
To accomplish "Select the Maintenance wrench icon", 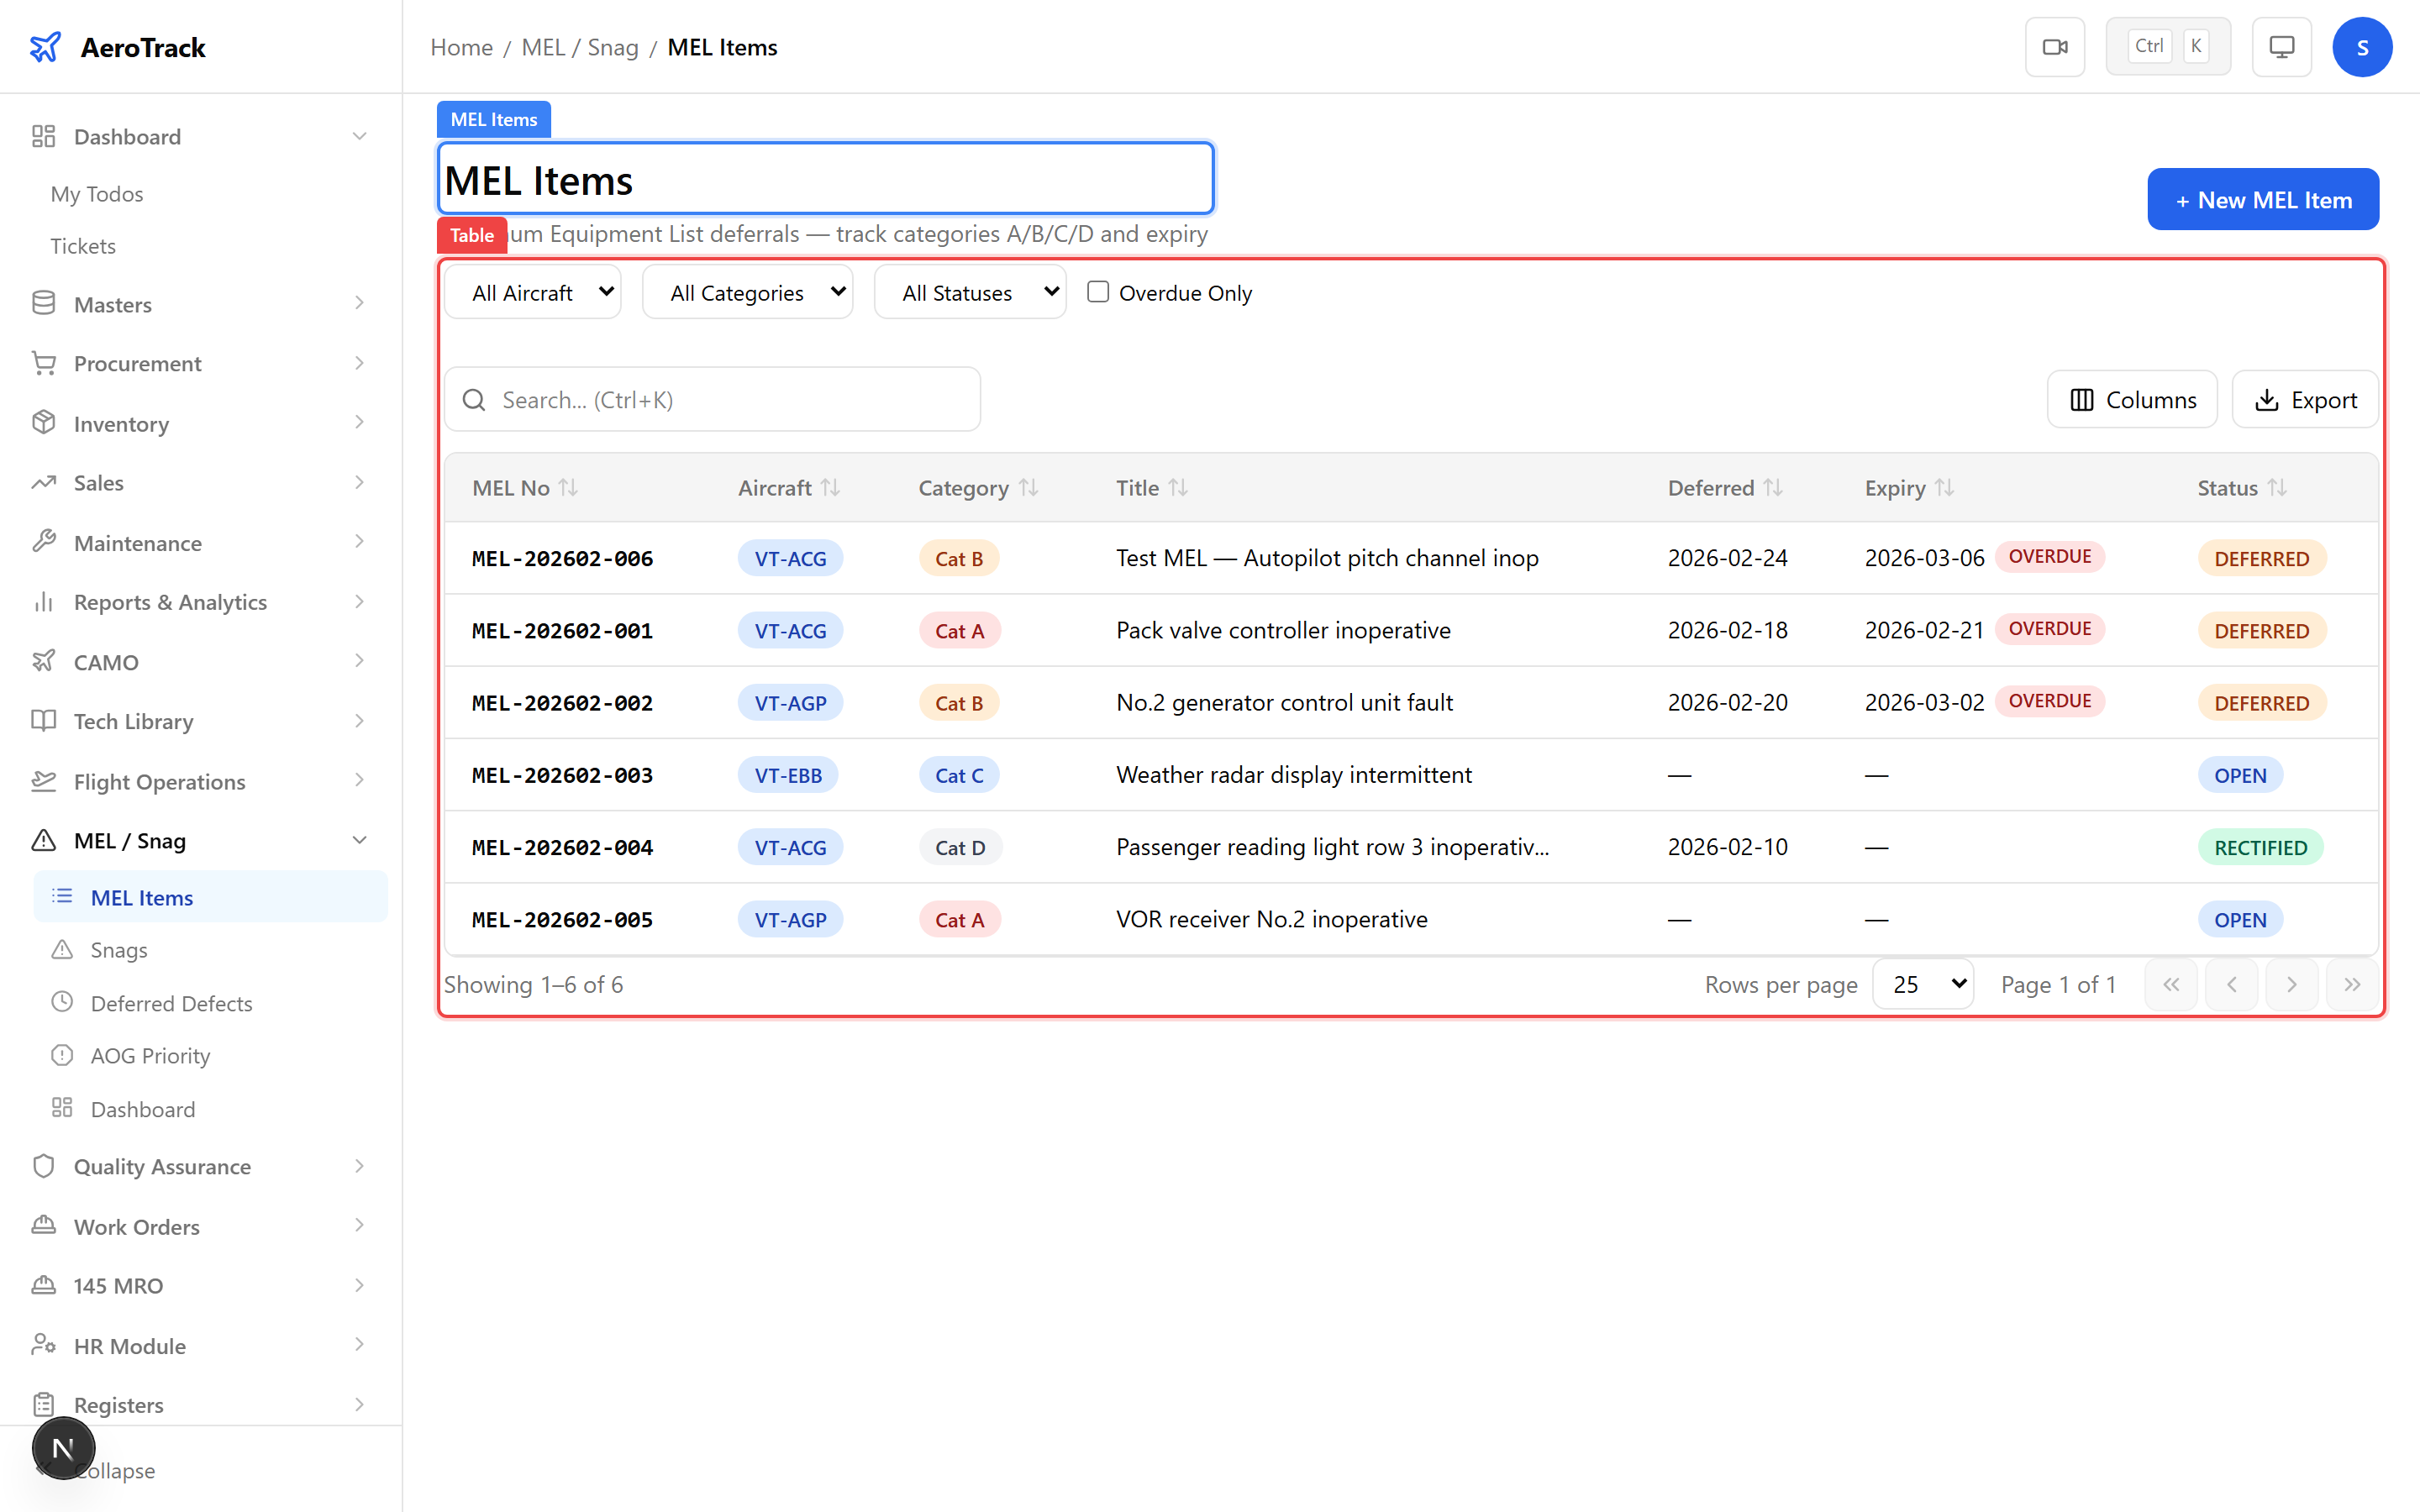I will coord(44,542).
